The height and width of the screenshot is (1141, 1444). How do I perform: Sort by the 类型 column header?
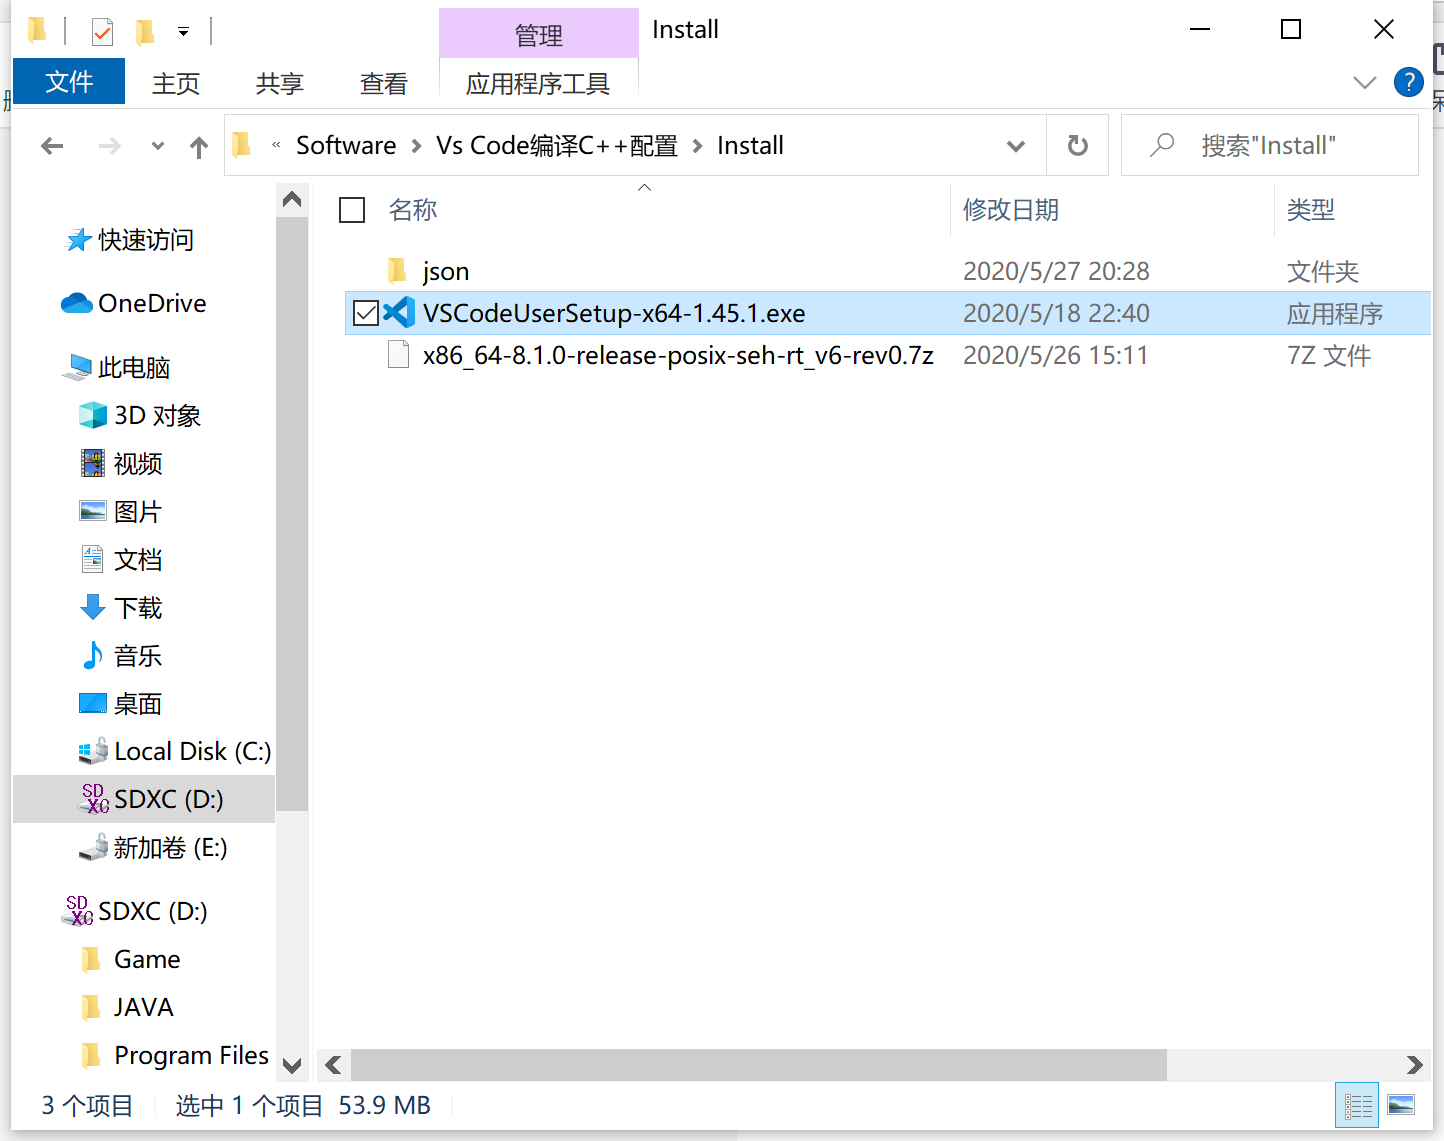click(x=1311, y=210)
